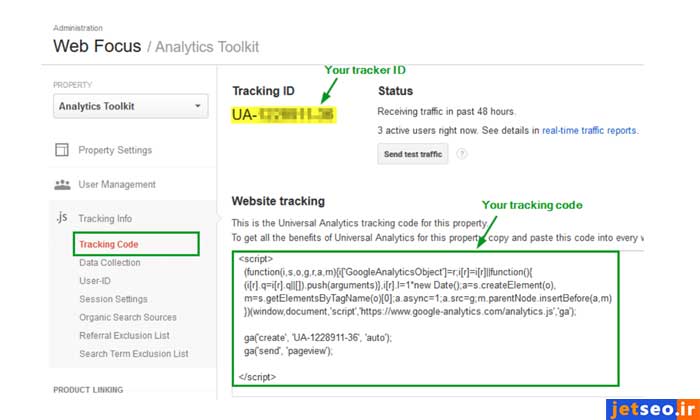
Task: Click the highlighted Tracking ID value
Action: click(x=283, y=116)
